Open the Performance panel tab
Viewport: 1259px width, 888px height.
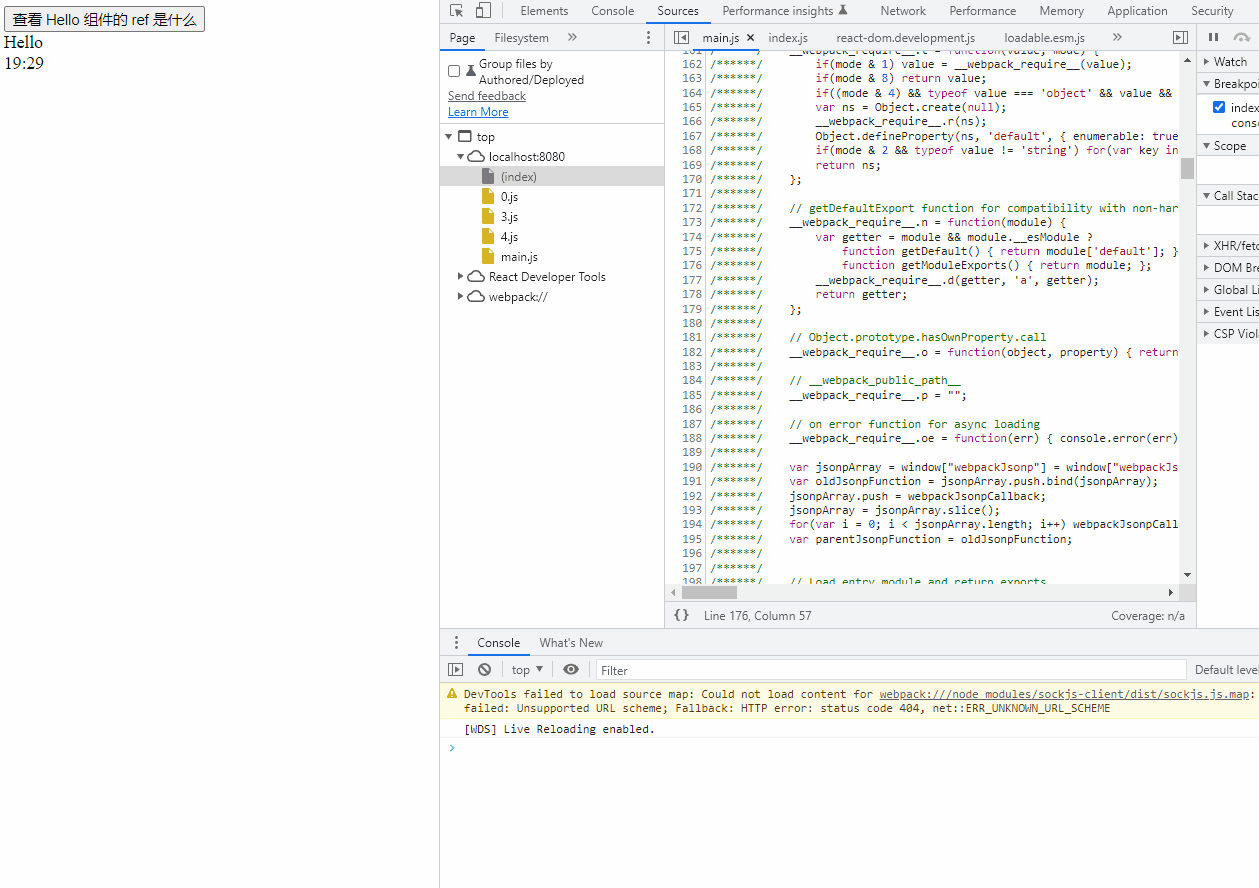tap(983, 11)
